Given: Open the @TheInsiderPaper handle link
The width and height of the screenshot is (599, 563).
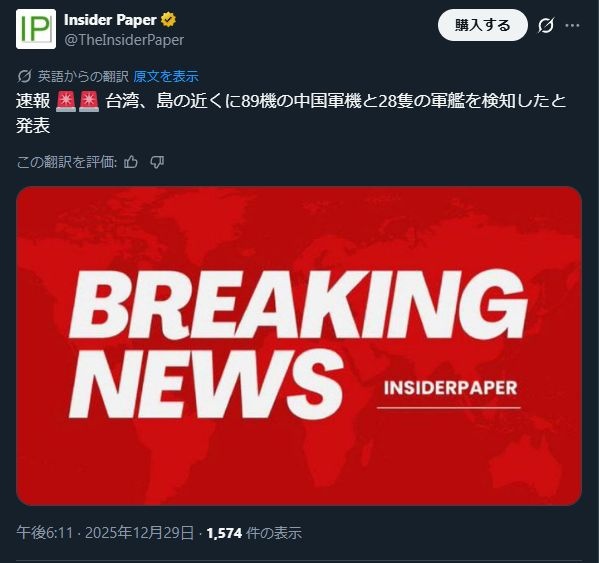Looking at the screenshot, I should pos(124,40).
